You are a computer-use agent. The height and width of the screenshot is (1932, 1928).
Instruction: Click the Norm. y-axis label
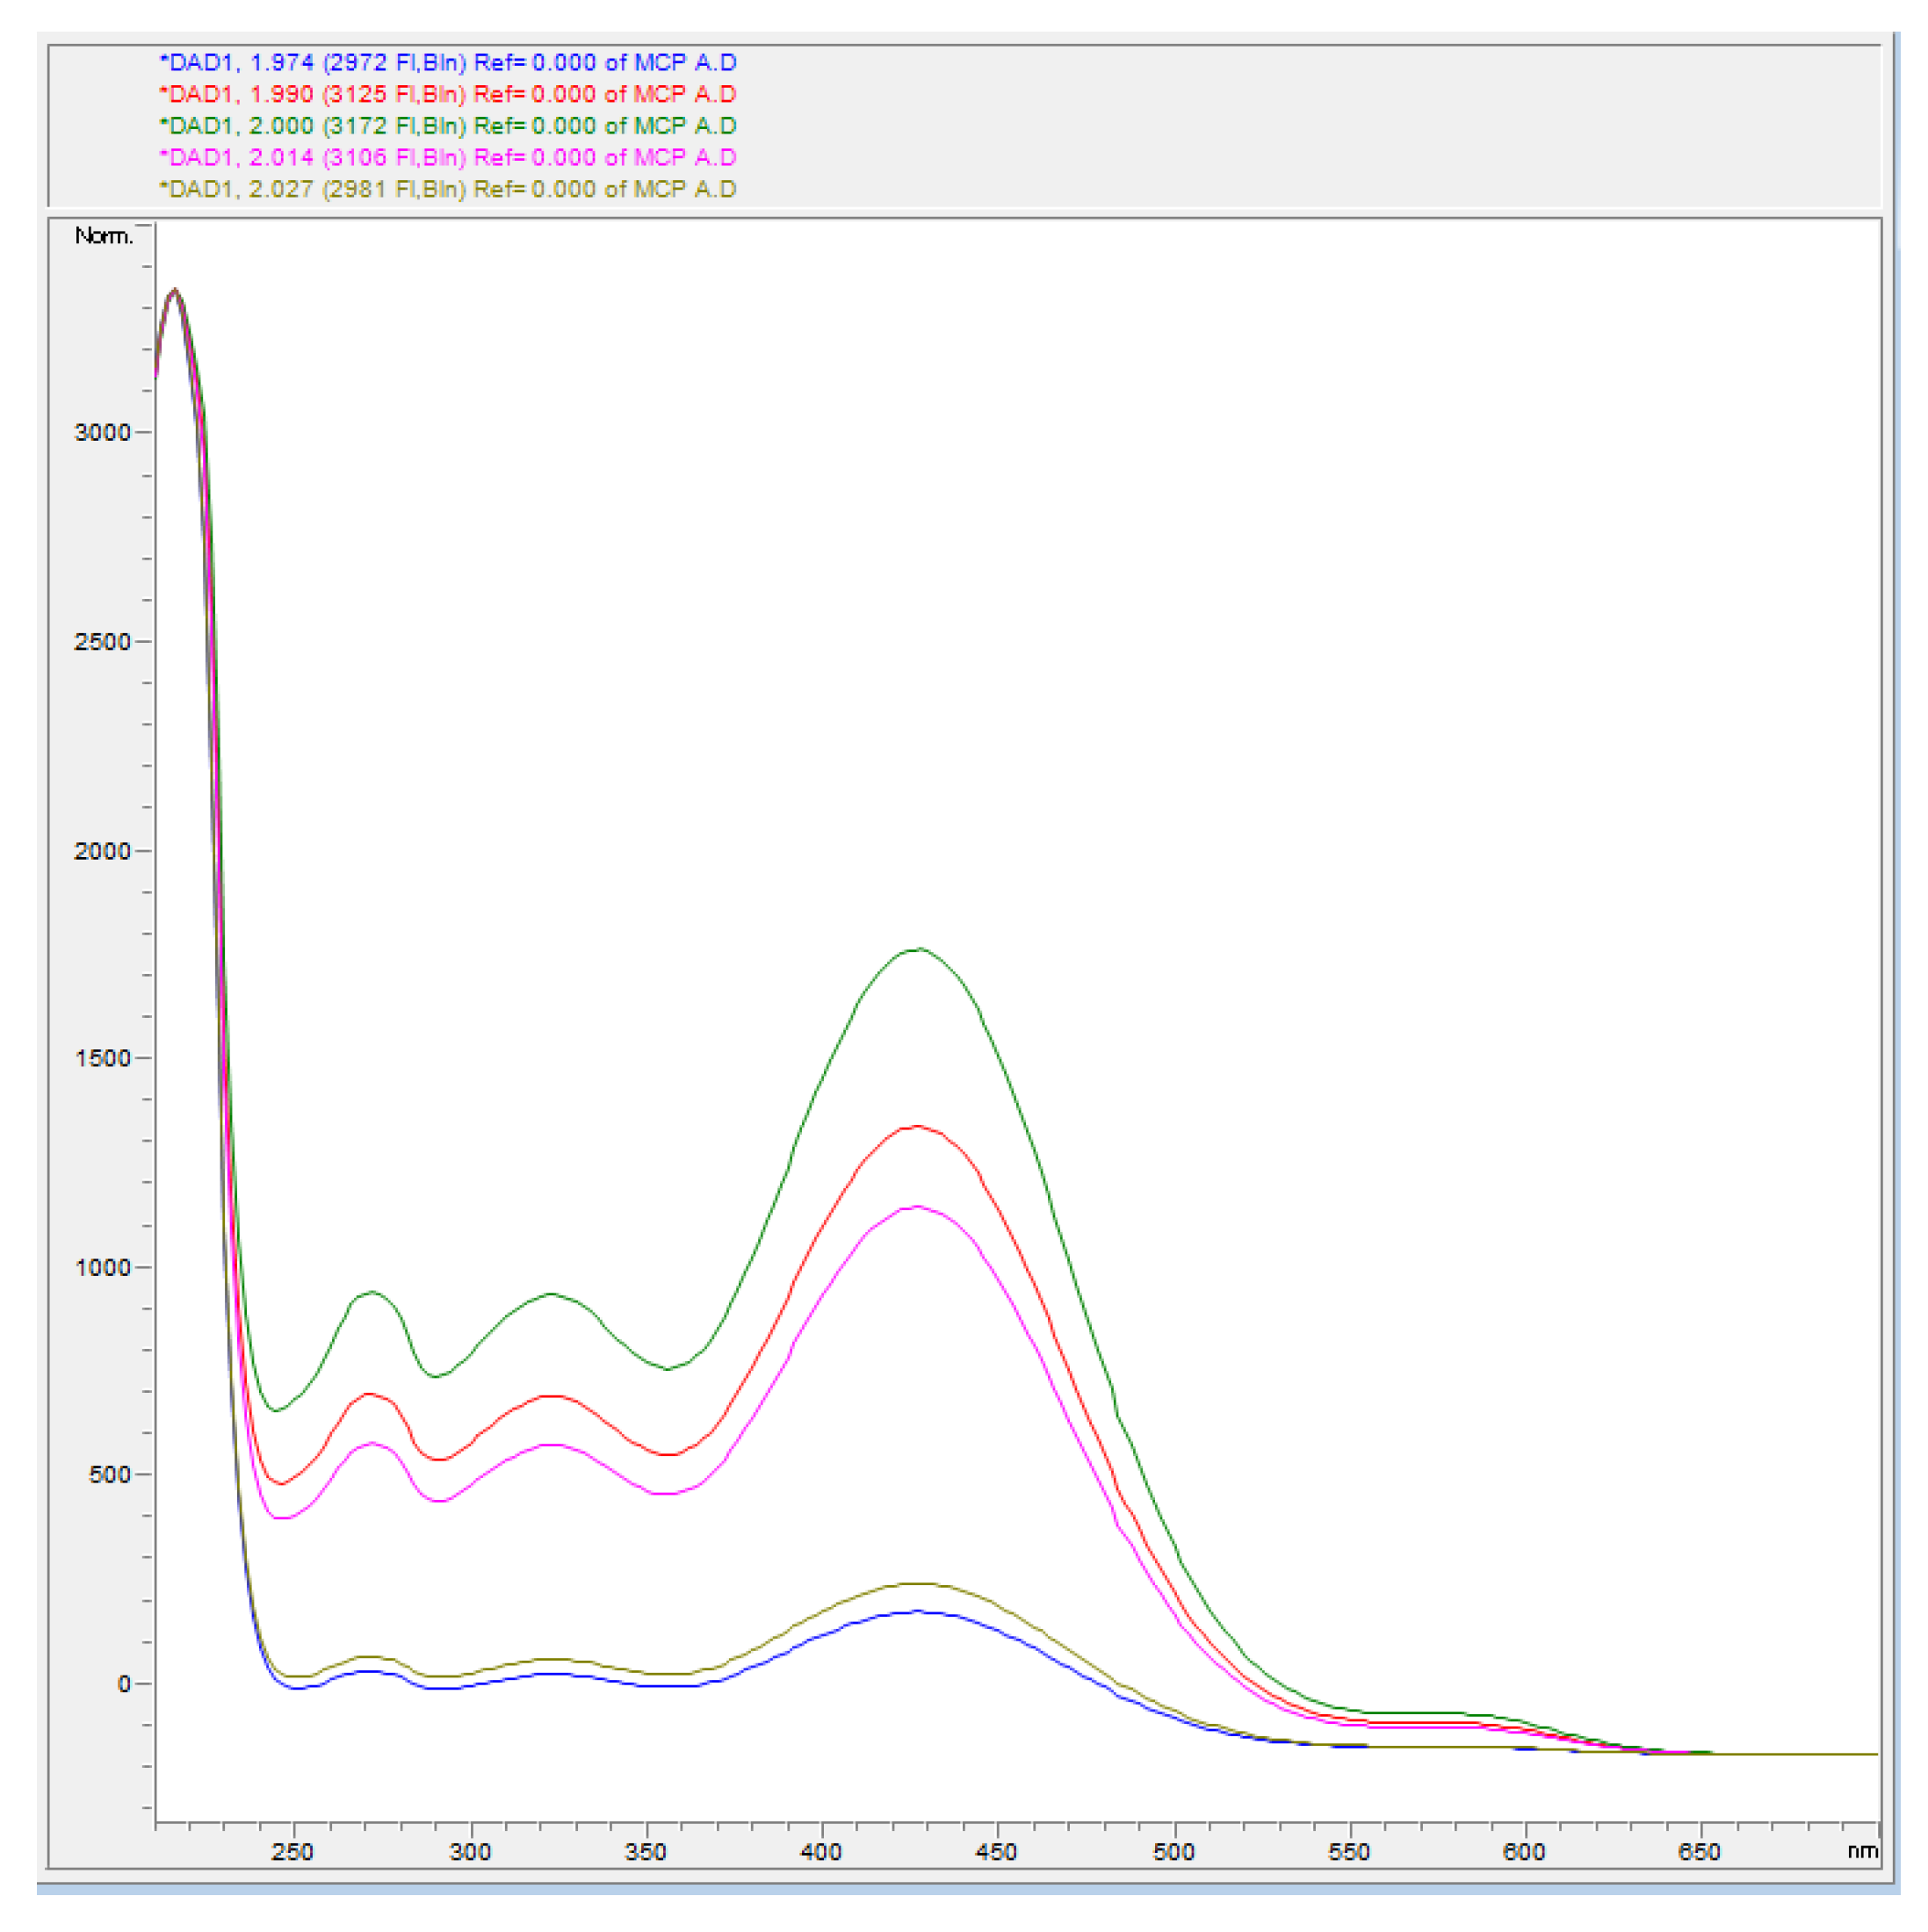click(x=103, y=236)
